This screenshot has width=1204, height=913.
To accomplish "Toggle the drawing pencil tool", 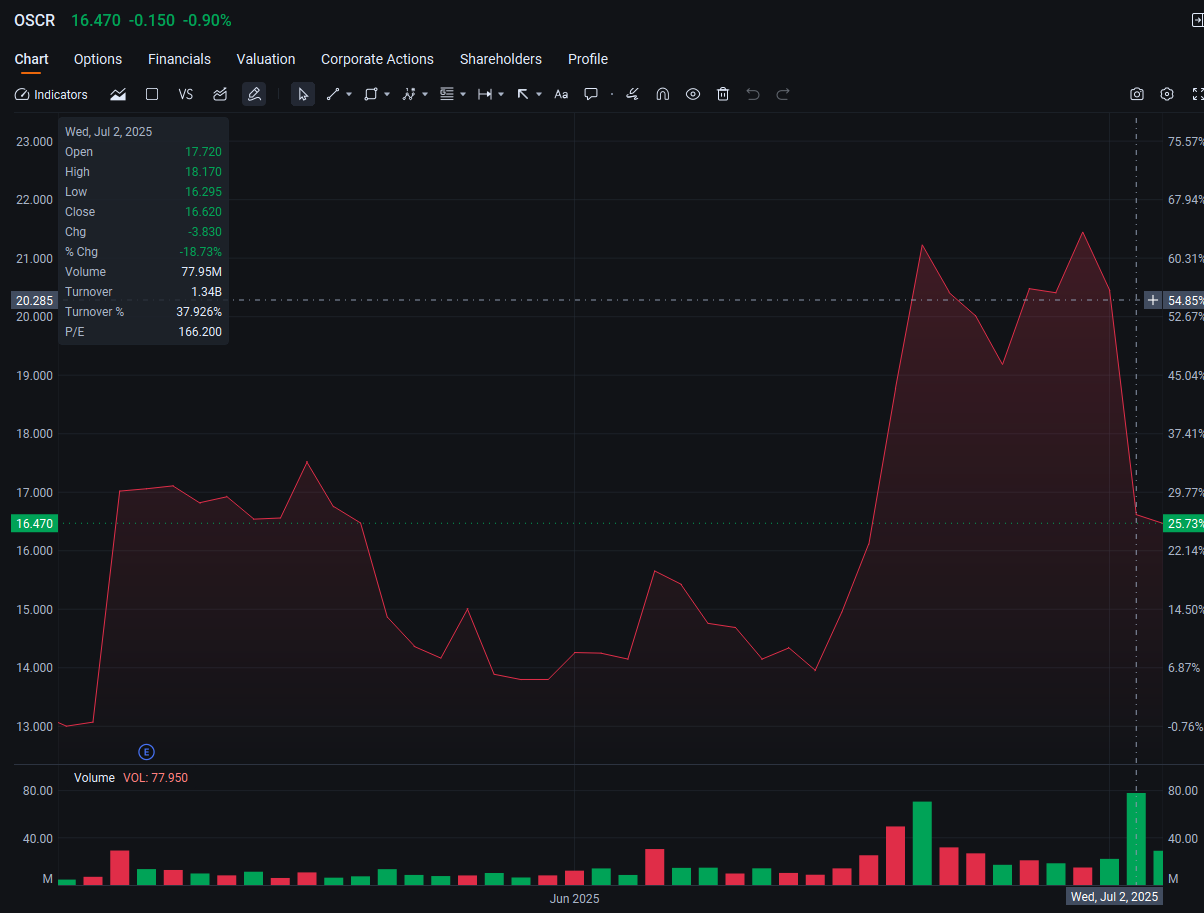I will (254, 94).
